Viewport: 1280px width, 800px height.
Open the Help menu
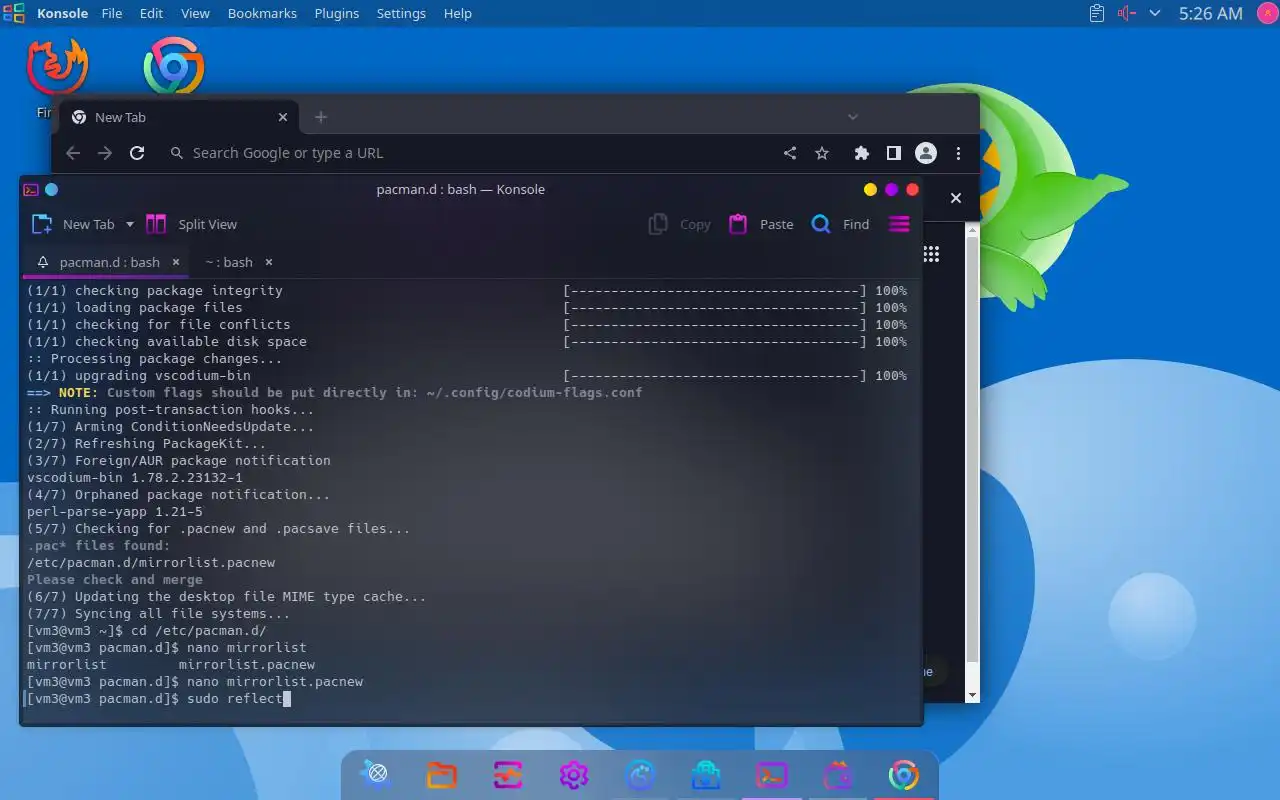[457, 13]
